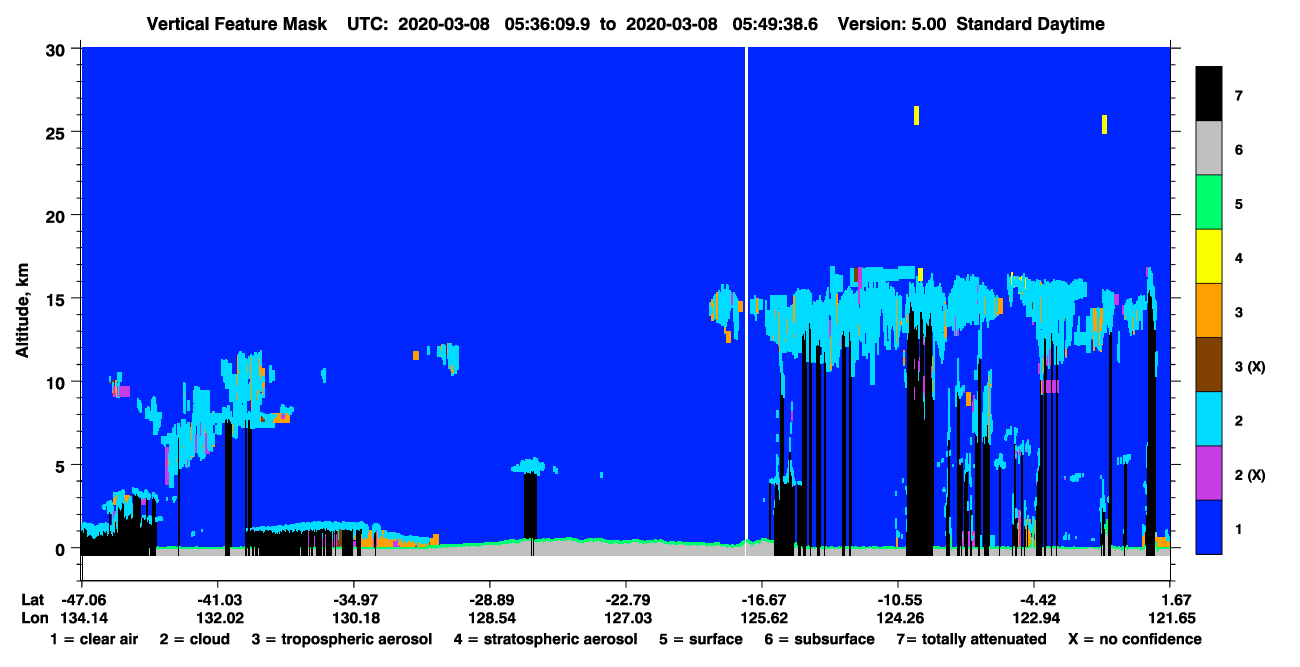Click the longitude value 127.03
The image size is (1300, 667).
pos(627,617)
